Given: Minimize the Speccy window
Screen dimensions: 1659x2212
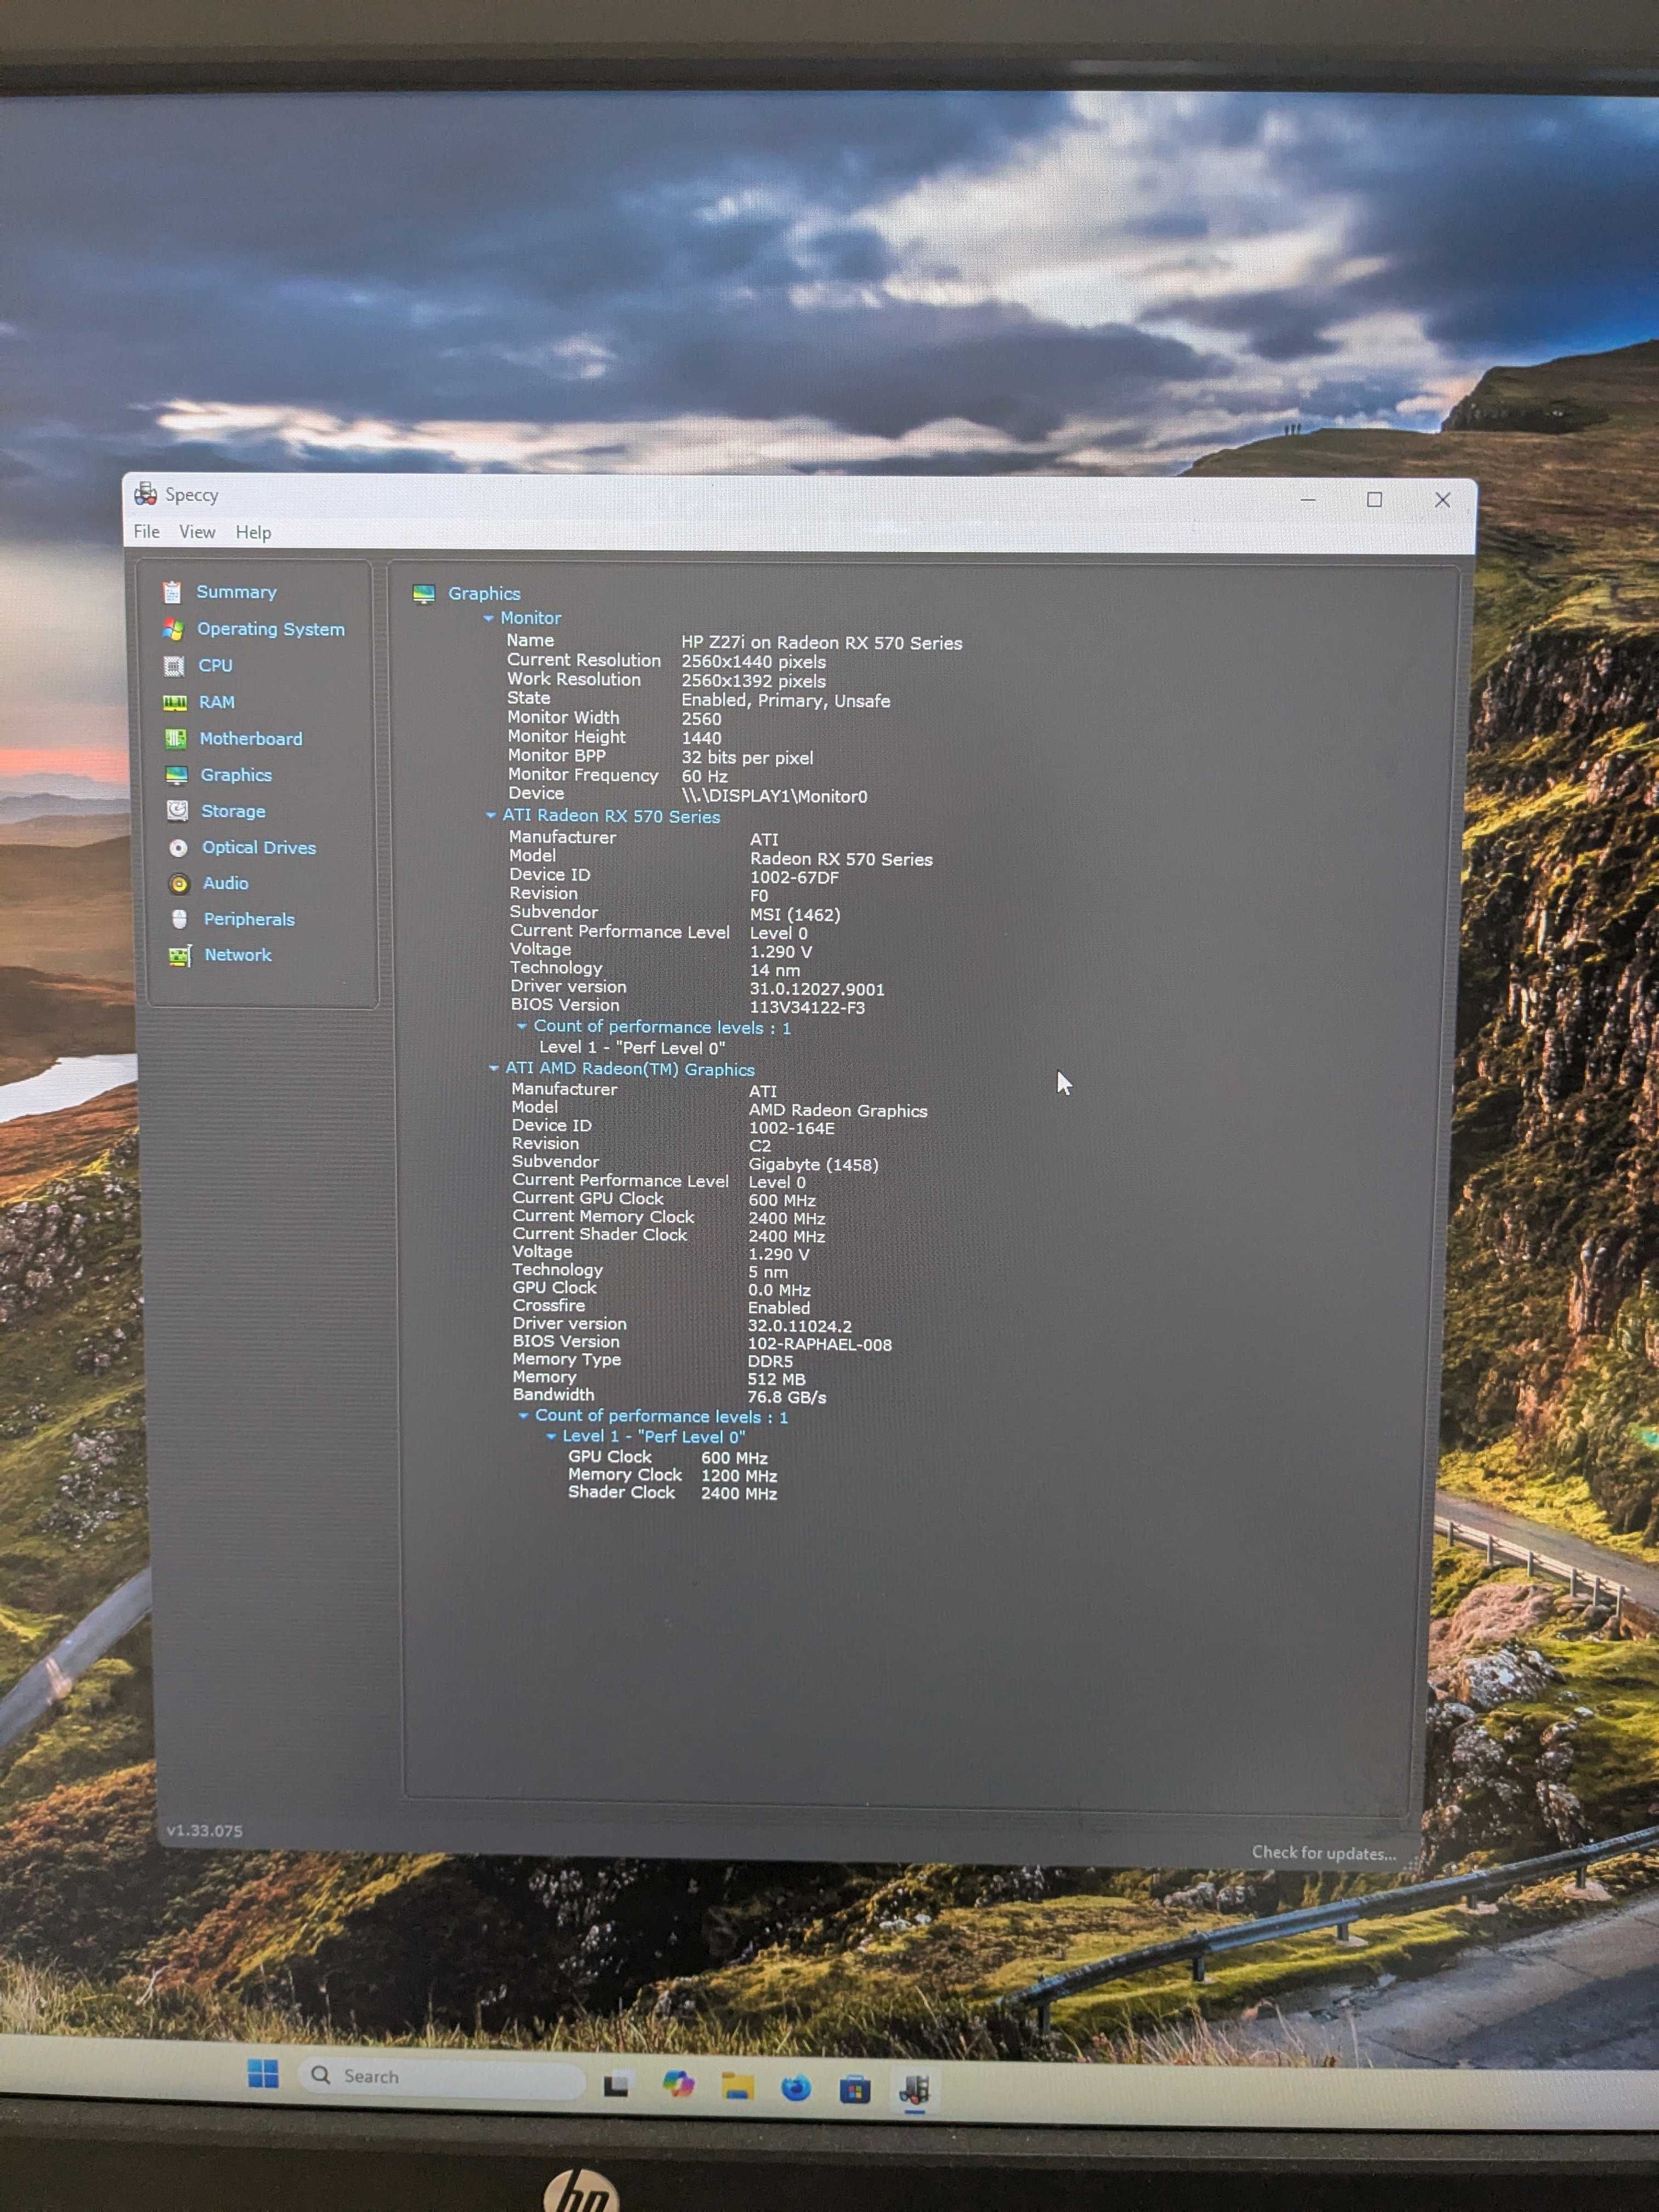Looking at the screenshot, I should pyautogui.click(x=1308, y=499).
